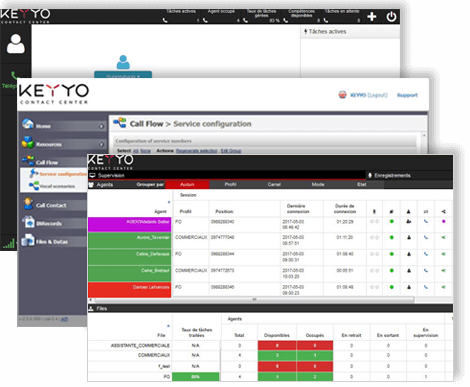
Task: Click the sort arrow above the File column
Action: pyautogui.click(x=168, y=326)
